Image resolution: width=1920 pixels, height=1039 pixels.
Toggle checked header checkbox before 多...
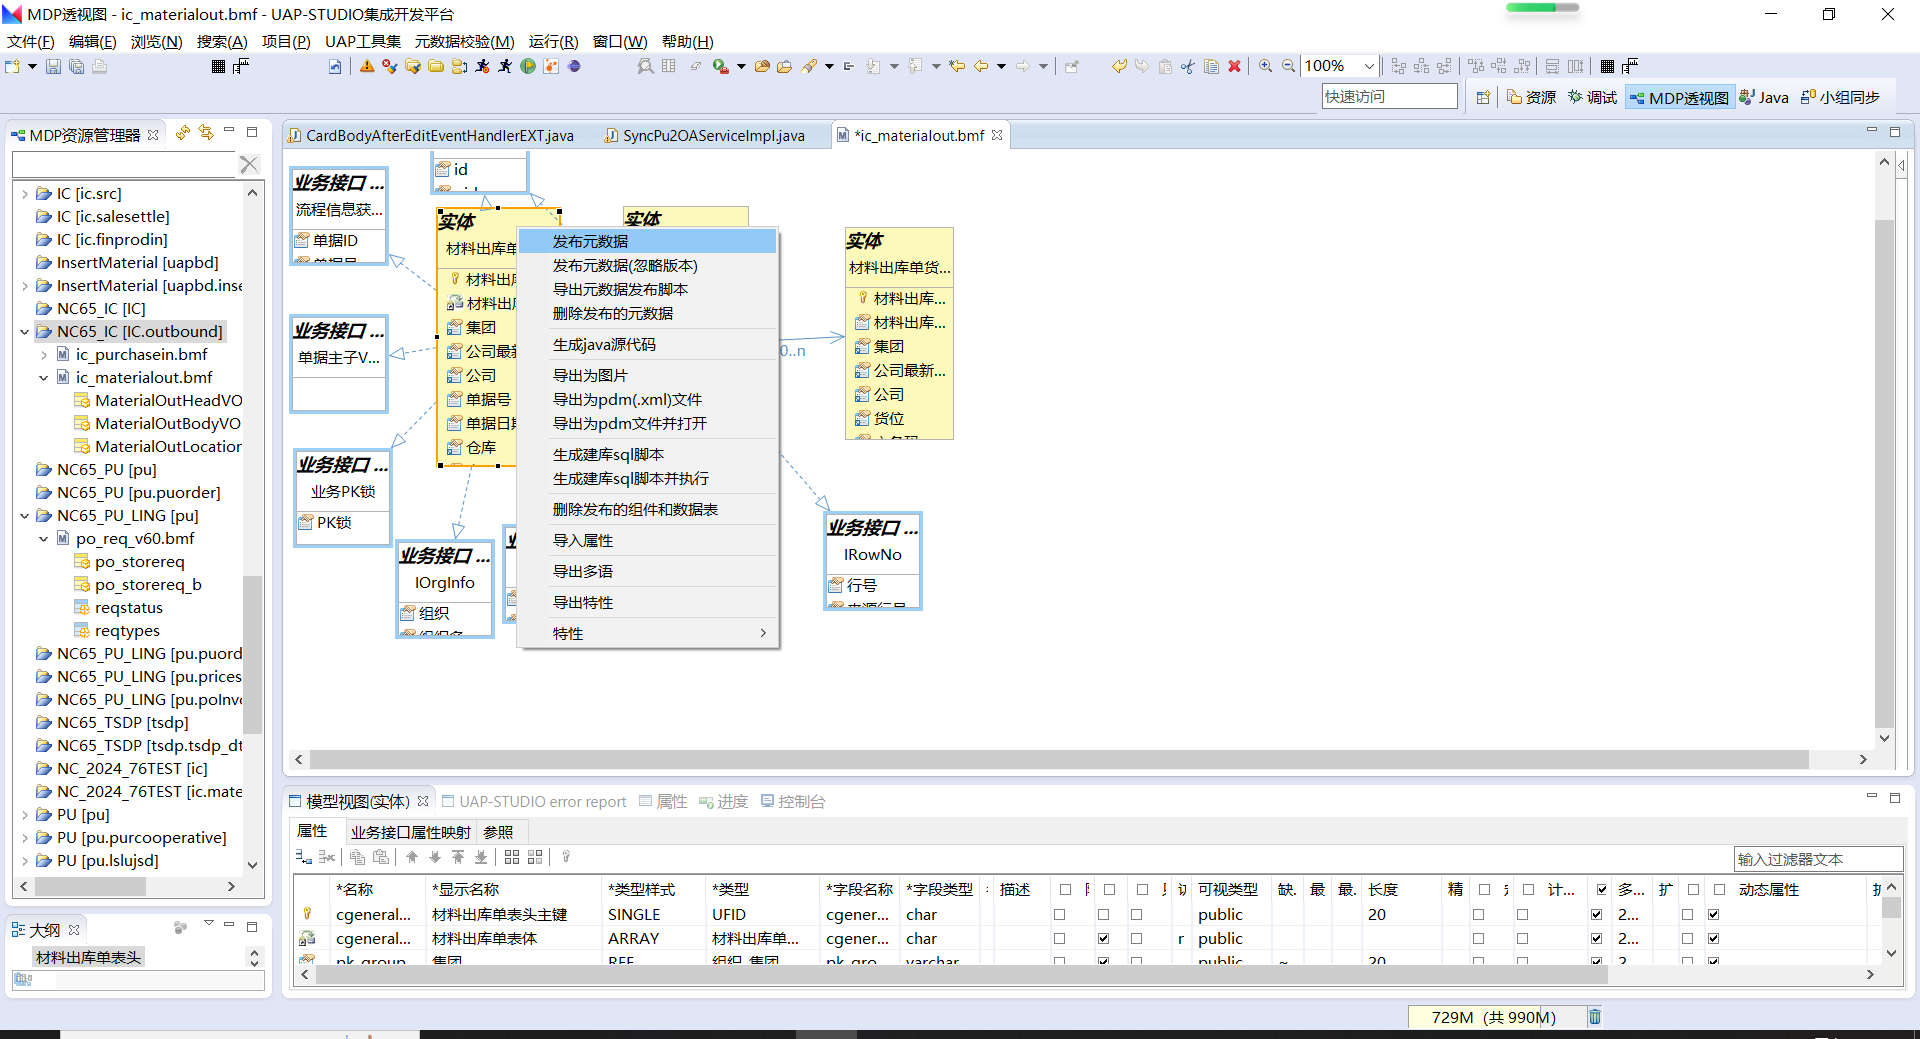pos(1603,890)
